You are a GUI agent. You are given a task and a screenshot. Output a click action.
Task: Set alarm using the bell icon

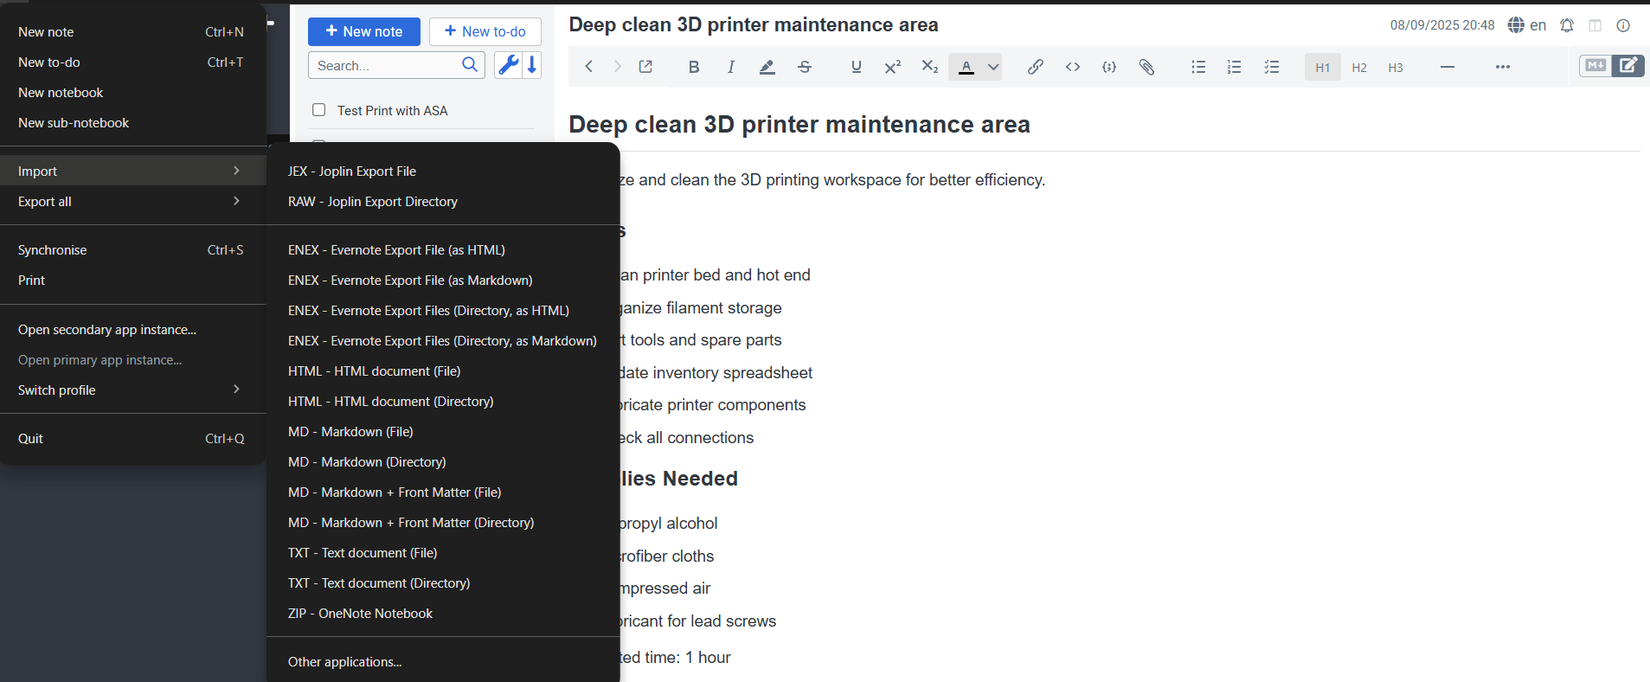click(x=1567, y=25)
